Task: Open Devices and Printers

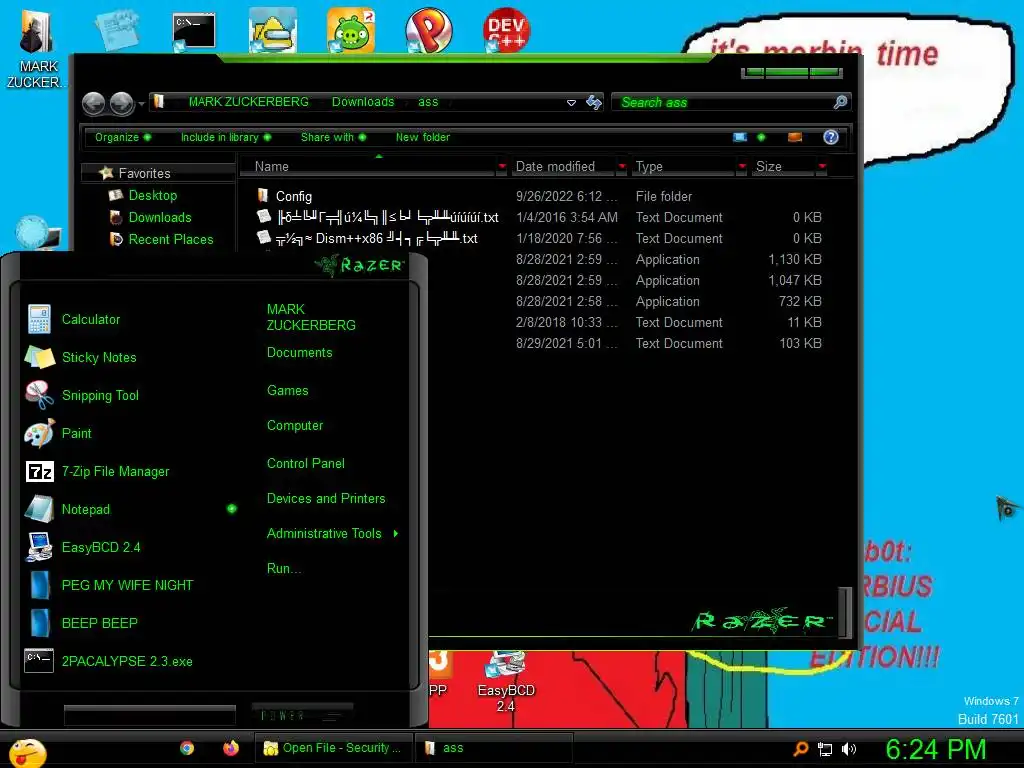Action: coord(326,498)
